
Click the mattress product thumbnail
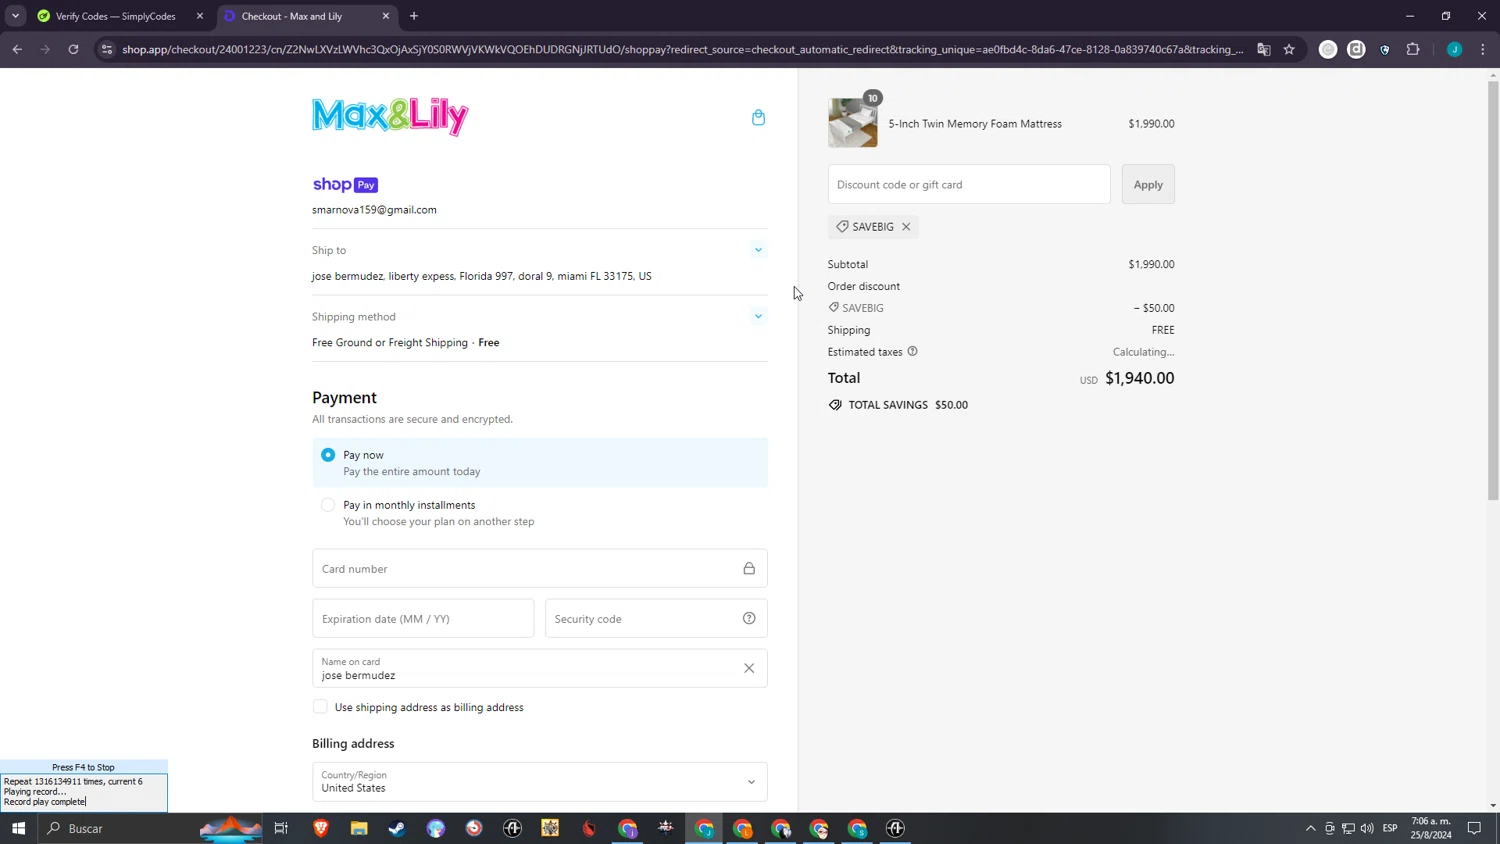point(853,123)
